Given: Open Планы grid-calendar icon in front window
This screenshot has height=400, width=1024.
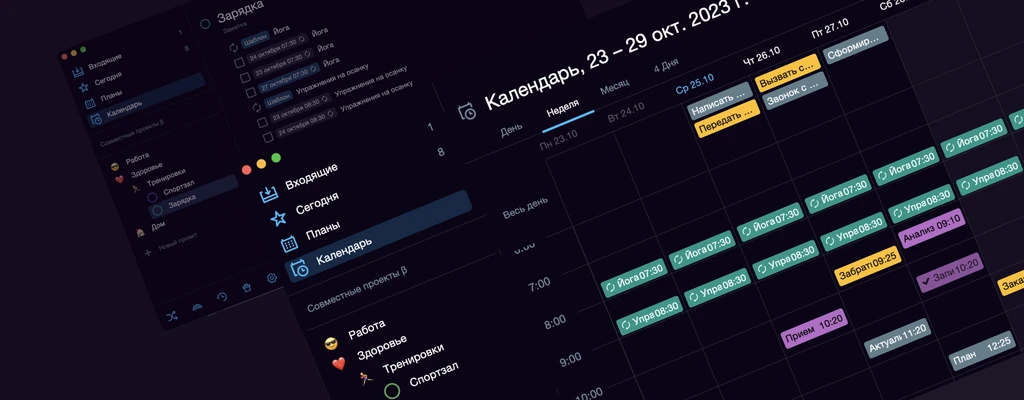Looking at the screenshot, I should tap(289, 243).
